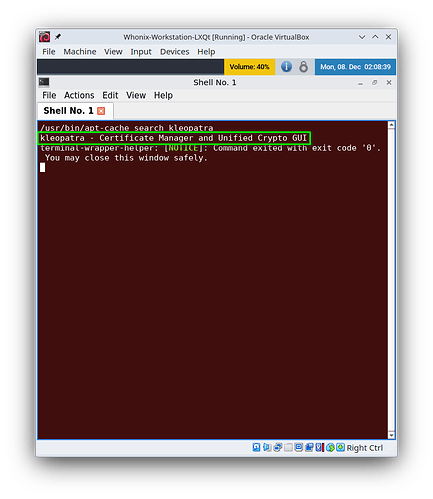Click the green arrow mouse integration icon
Viewport: 433px width, 499px height.
click(330, 447)
